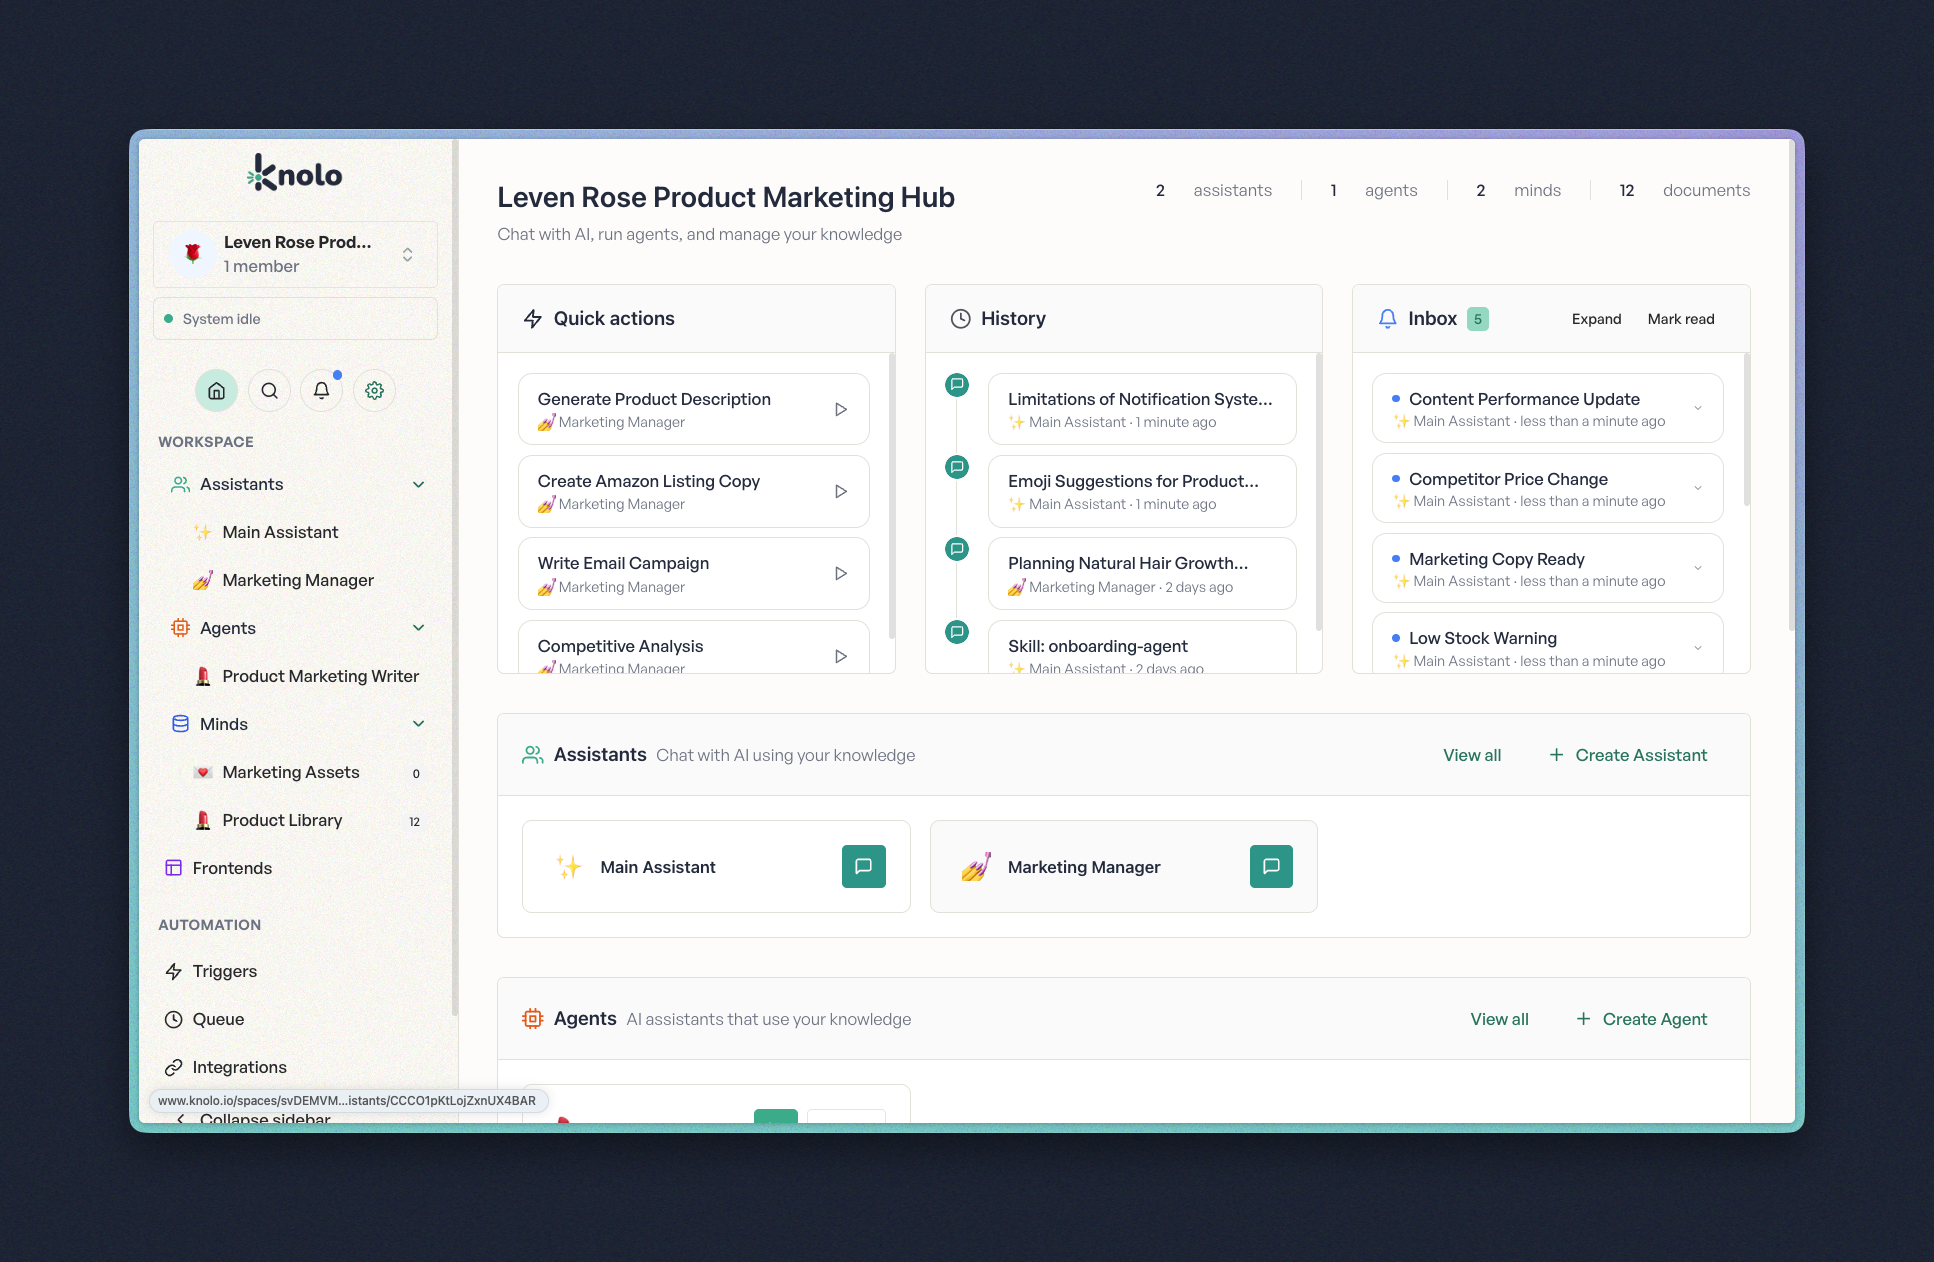Open Limitations of Notification Syste... history entry
The height and width of the screenshot is (1262, 1934).
click(1142, 409)
